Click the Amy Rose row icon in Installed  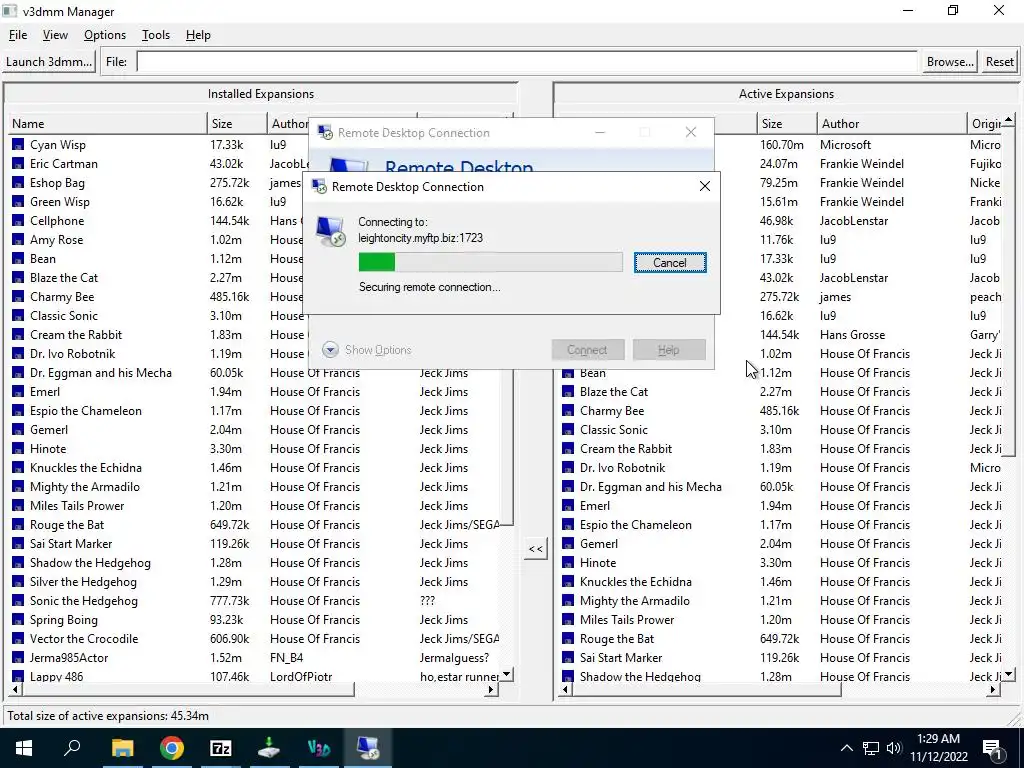(x=18, y=240)
